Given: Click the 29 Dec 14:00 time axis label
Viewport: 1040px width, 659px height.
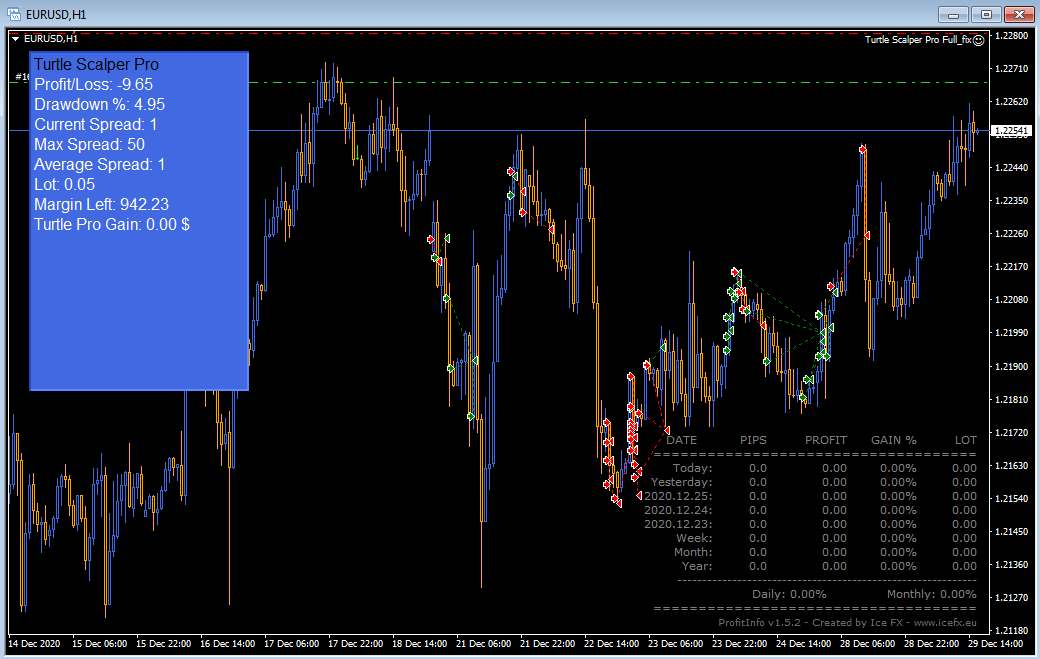Looking at the screenshot, I should (x=996, y=644).
